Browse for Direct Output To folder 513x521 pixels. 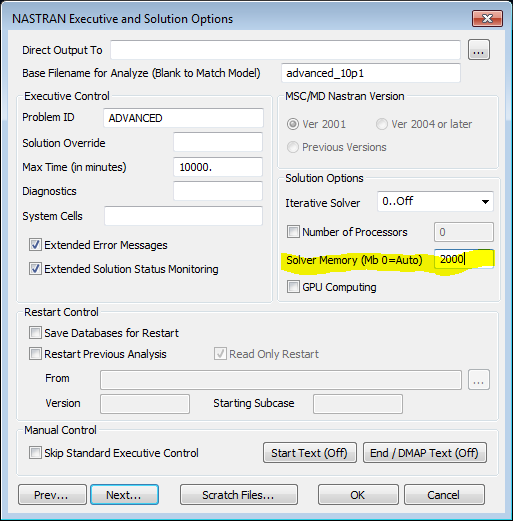coord(479,50)
